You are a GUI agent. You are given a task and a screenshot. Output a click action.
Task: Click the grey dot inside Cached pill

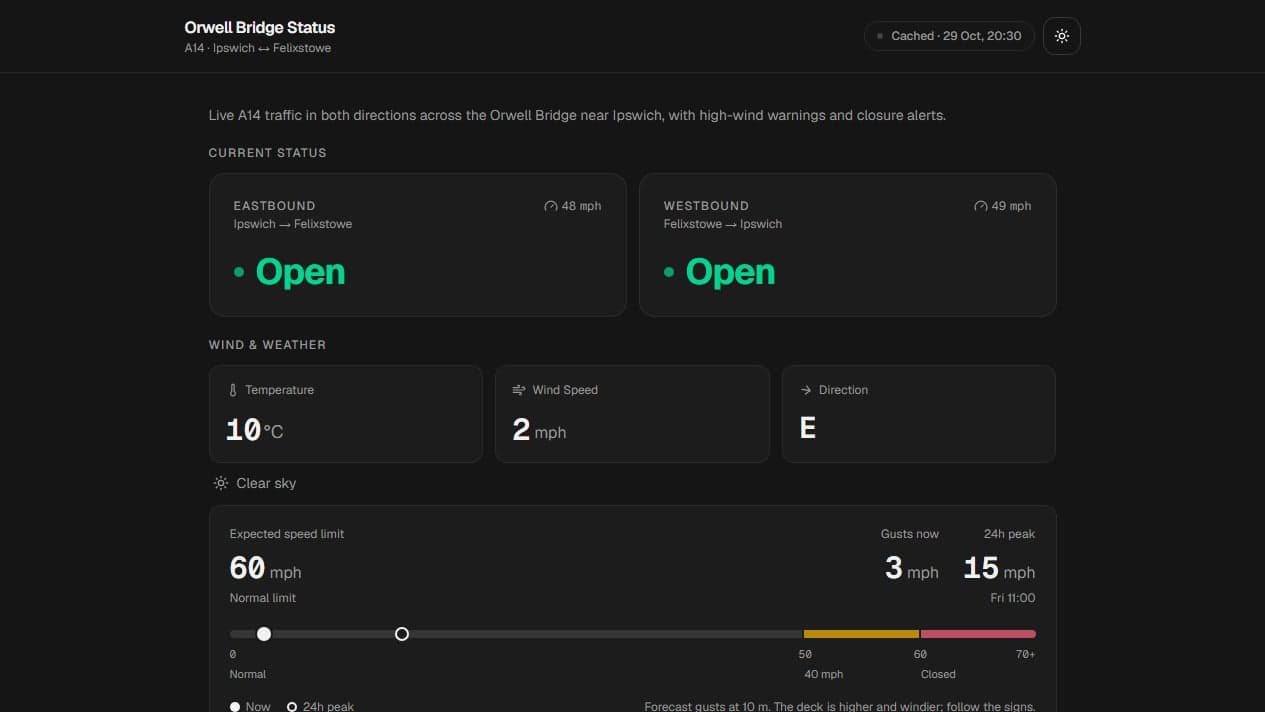click(x=880, y=36)
